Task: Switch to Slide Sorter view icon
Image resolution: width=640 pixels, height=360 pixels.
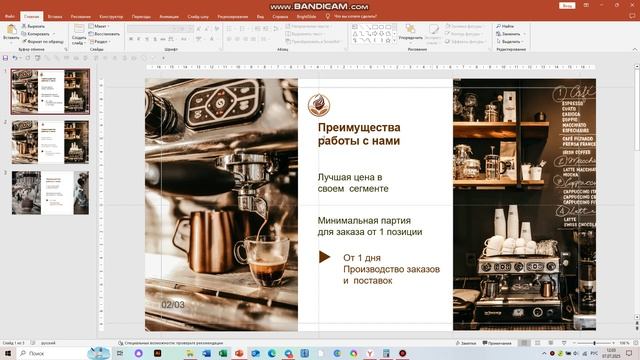Action: point(538,343)
